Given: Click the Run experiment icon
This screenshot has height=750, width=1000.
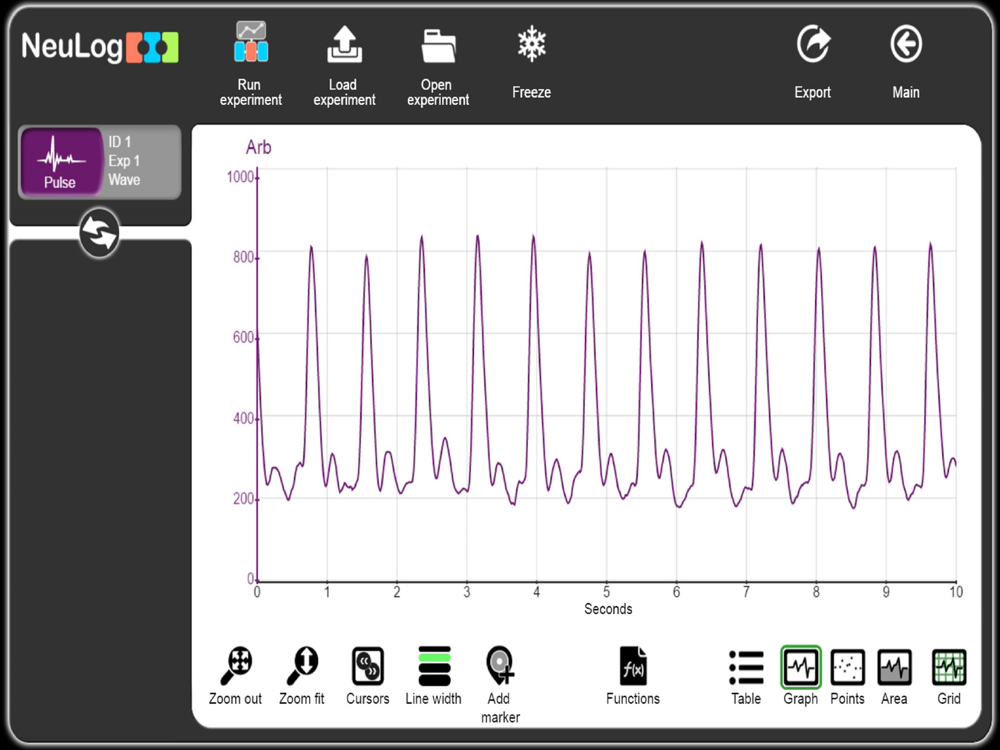Looking at the screenshot, I should pos(251,42).
